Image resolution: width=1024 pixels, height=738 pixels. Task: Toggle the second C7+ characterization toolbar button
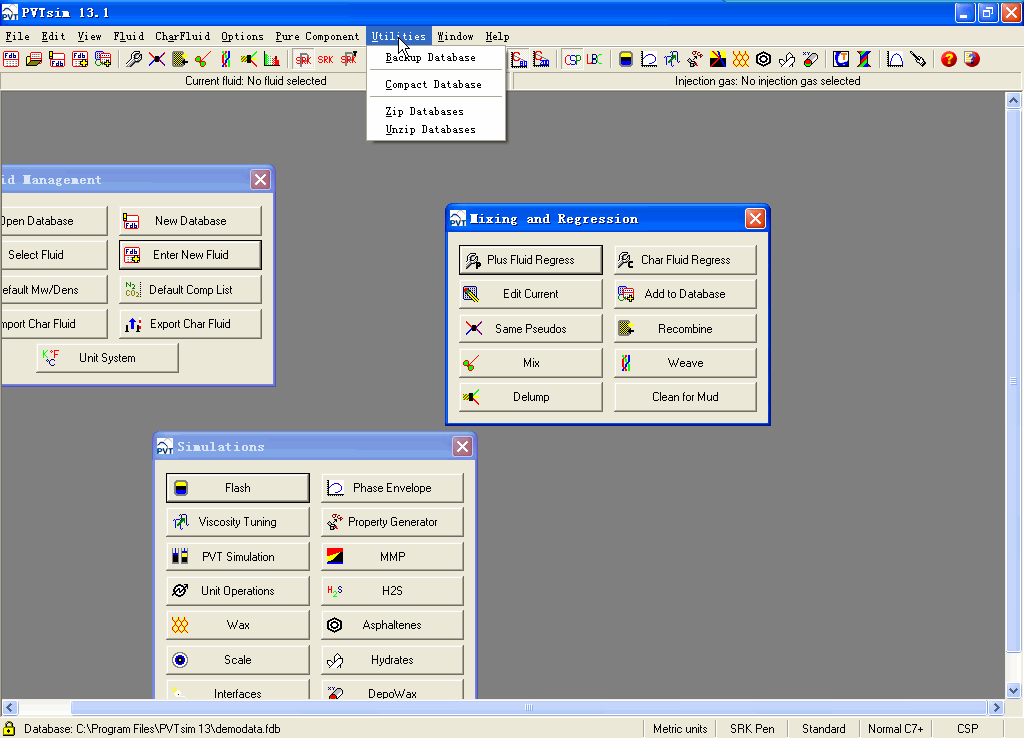click(541, 59)
